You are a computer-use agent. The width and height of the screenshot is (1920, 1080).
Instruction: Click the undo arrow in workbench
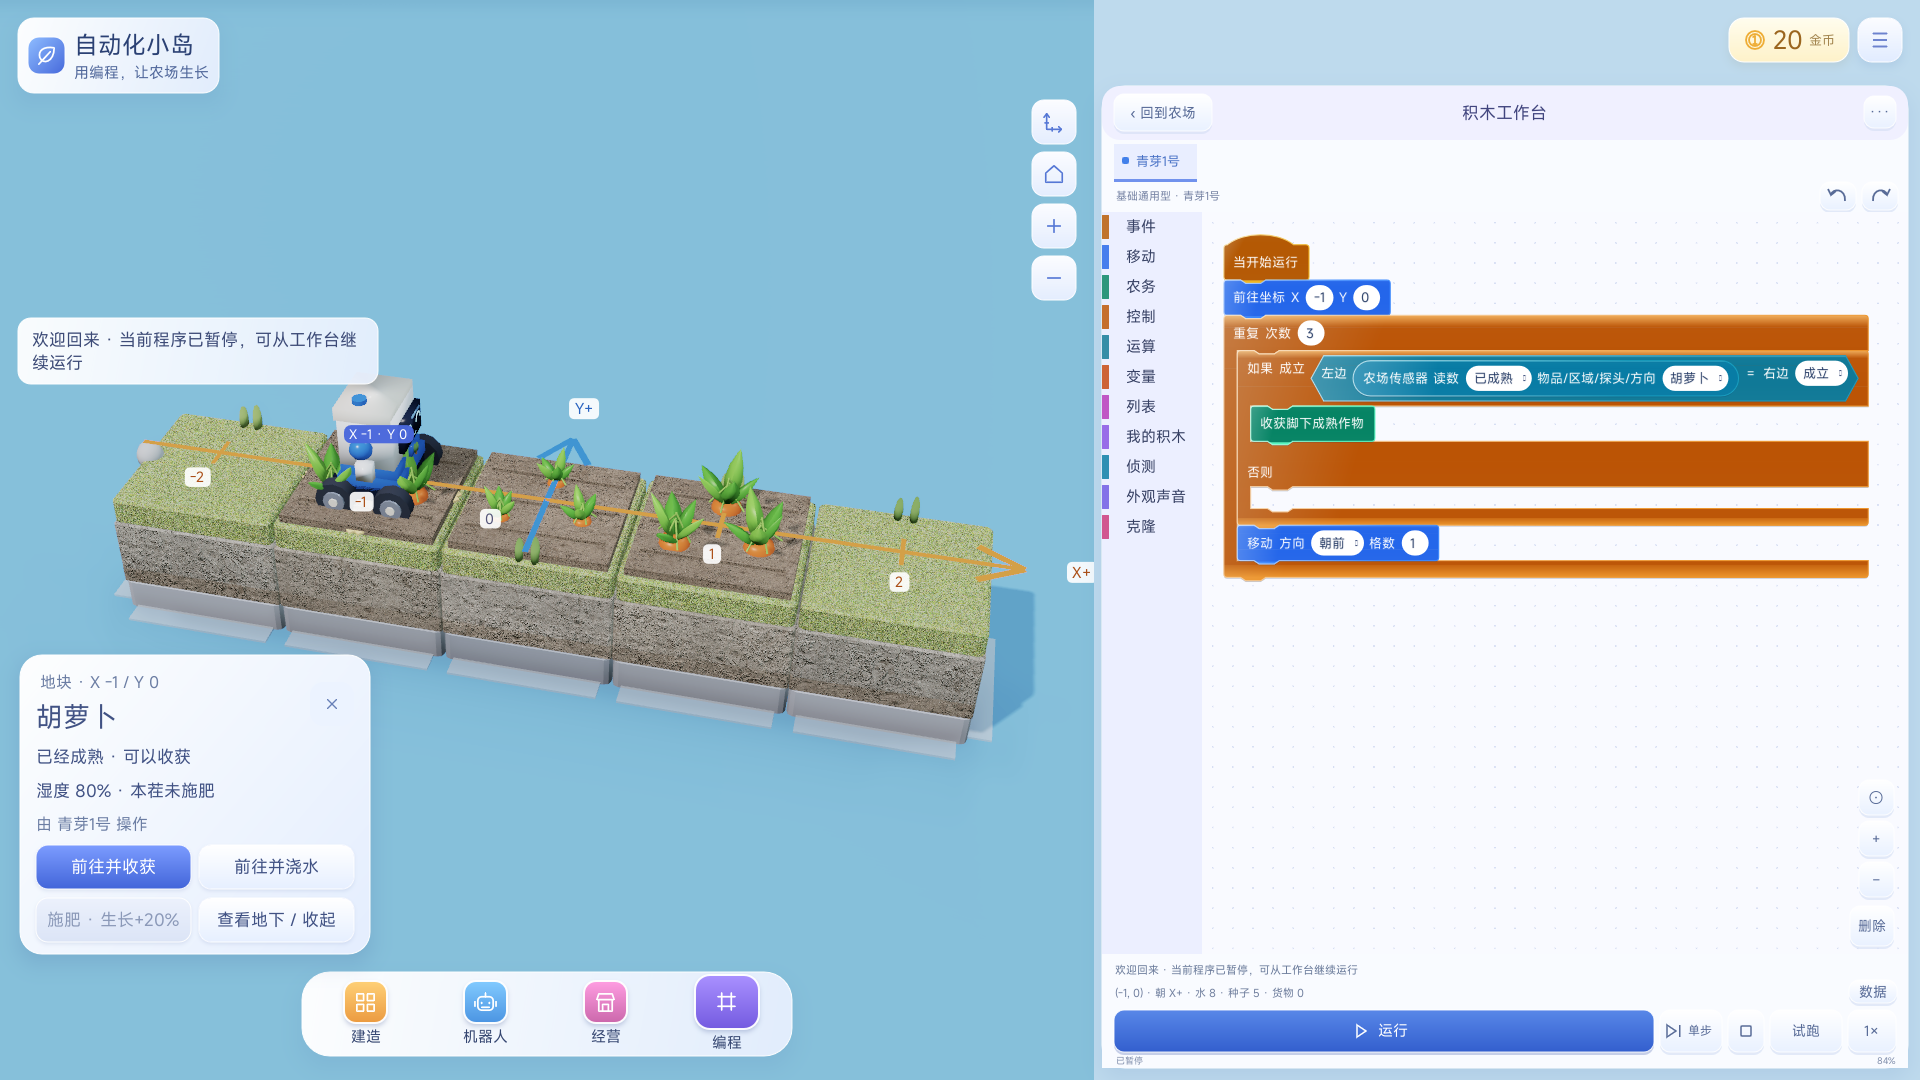[x=1836, y=195]
